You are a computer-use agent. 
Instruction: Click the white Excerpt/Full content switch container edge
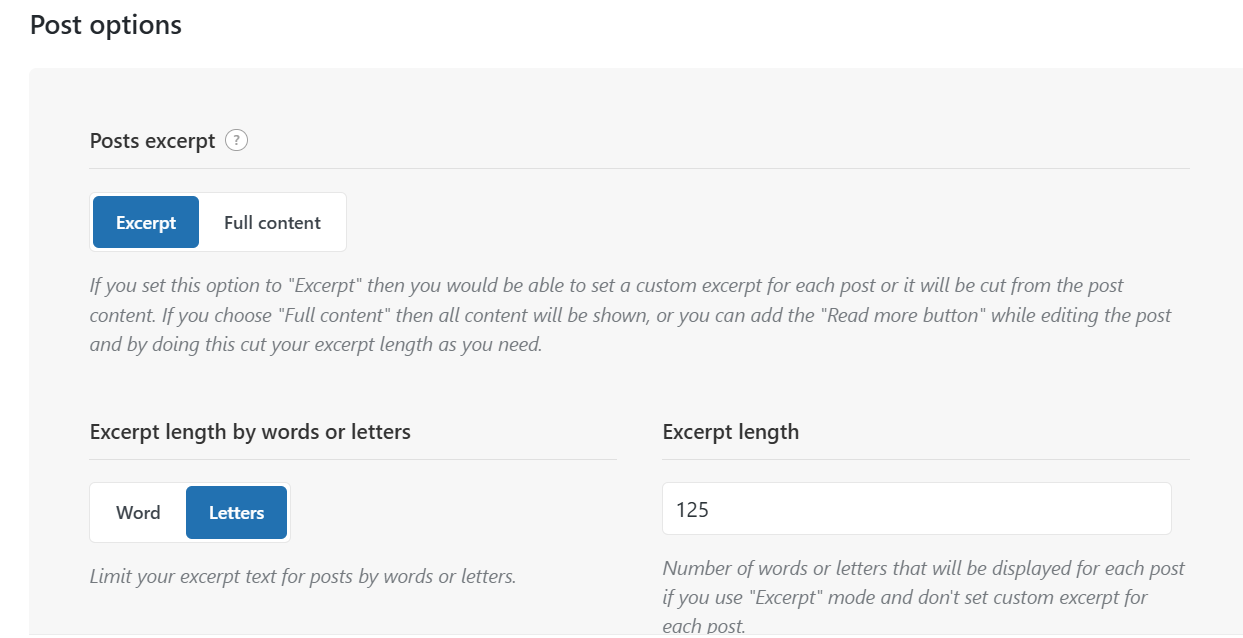coord(346,222)
